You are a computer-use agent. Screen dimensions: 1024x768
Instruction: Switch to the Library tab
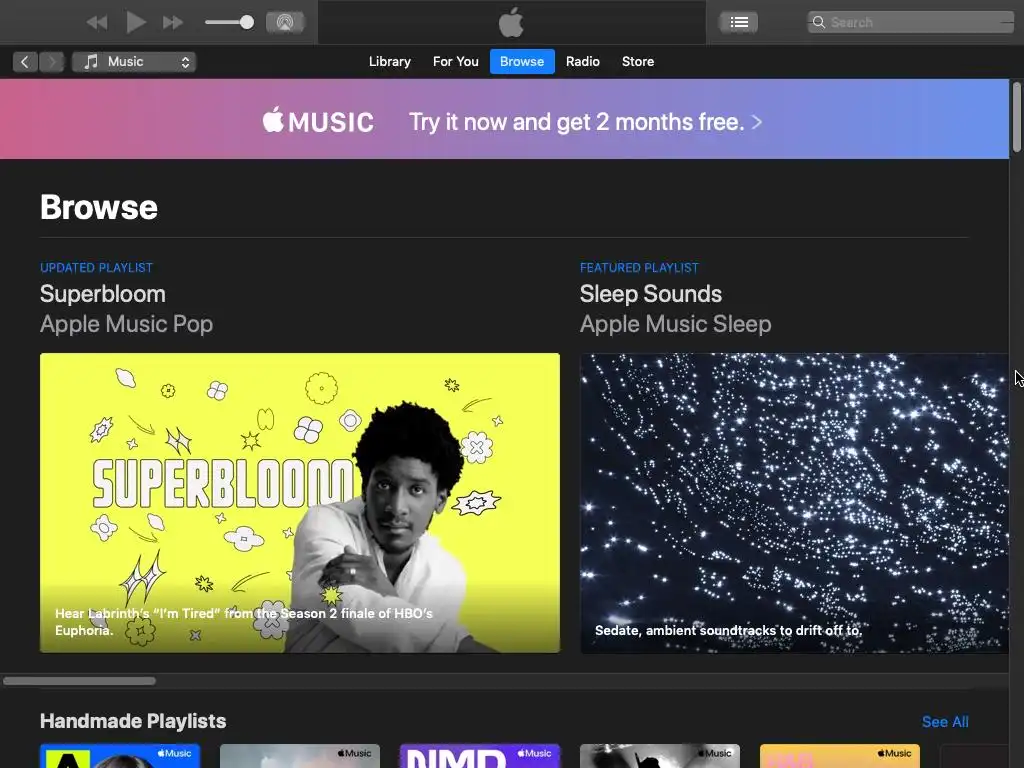click(x=390, y=61)
